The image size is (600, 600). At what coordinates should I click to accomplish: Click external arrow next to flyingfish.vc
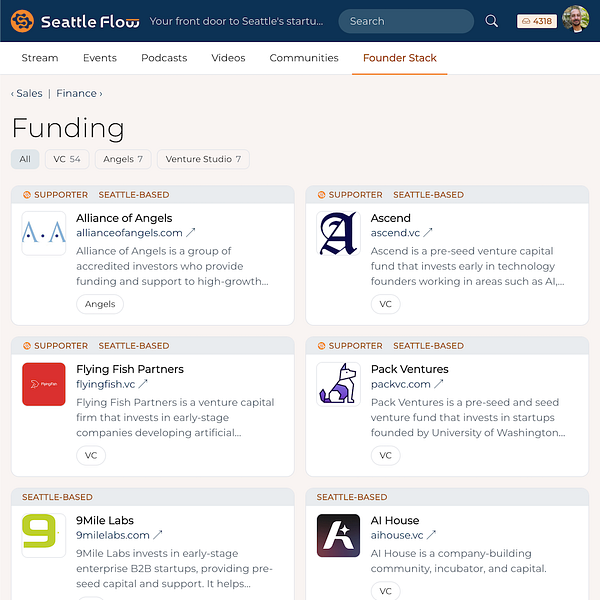(x=143, y=383)
